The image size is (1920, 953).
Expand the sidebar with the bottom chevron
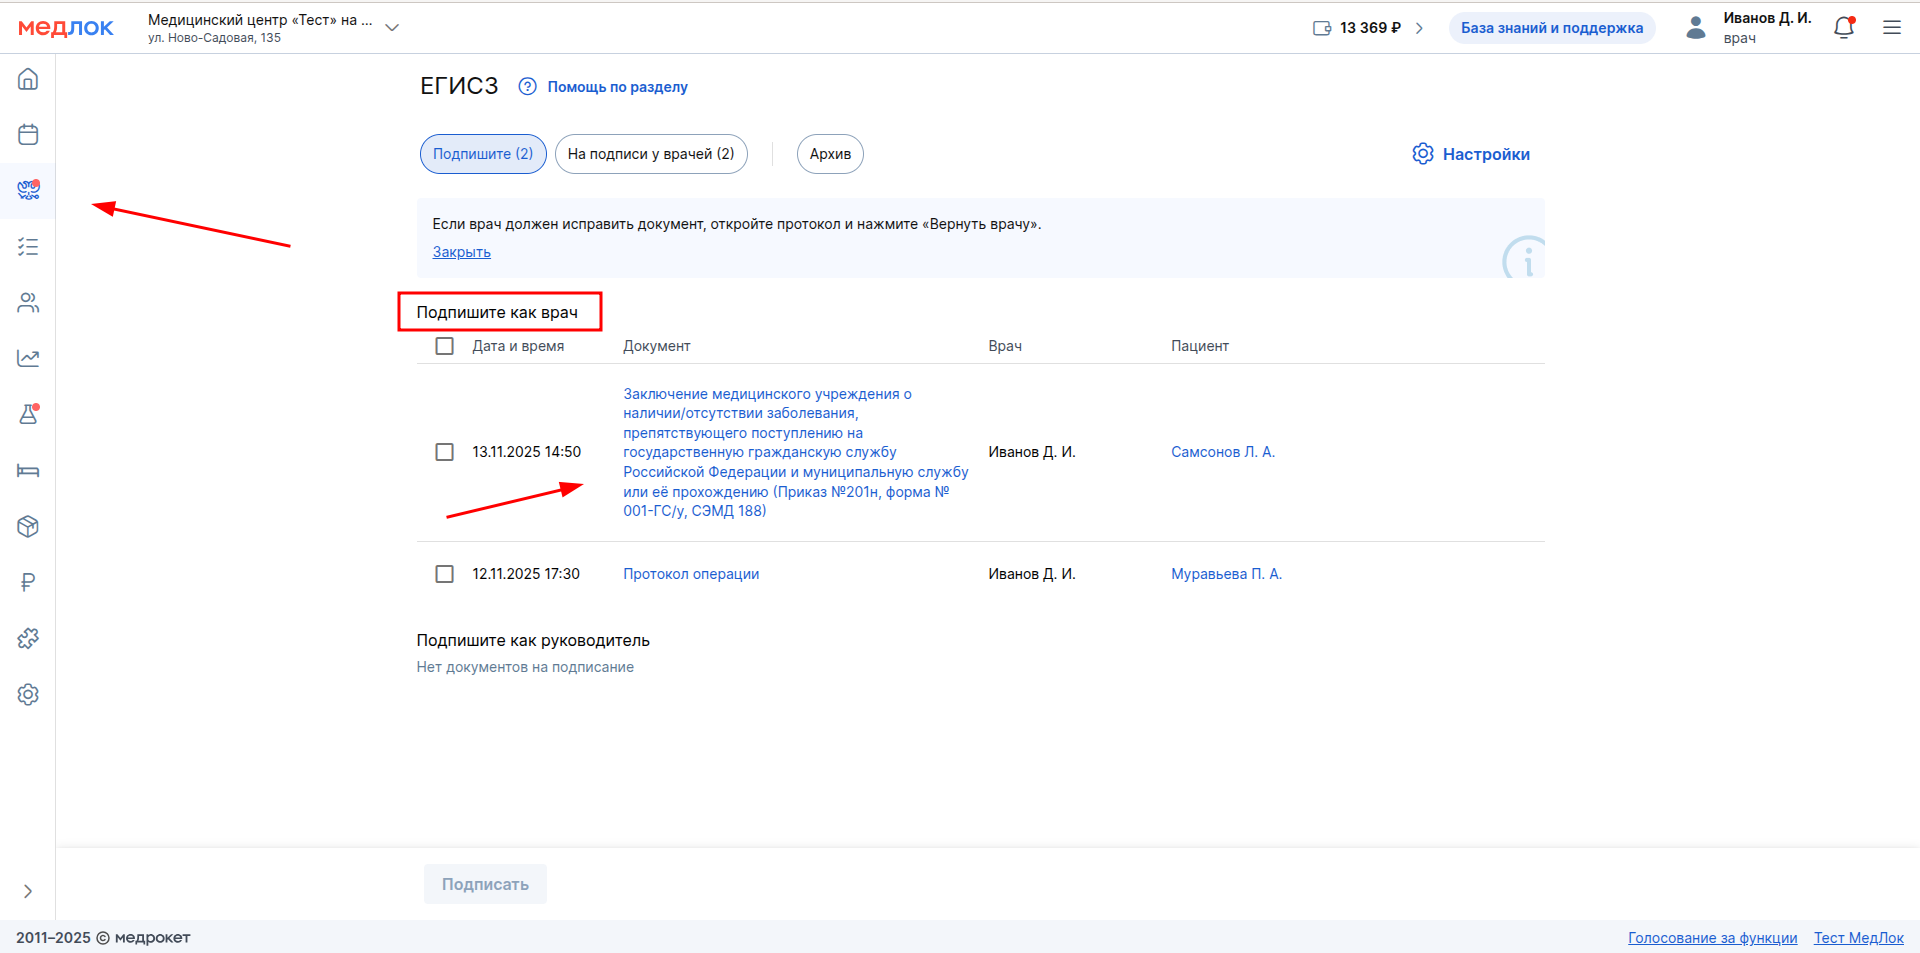[28, 891]
